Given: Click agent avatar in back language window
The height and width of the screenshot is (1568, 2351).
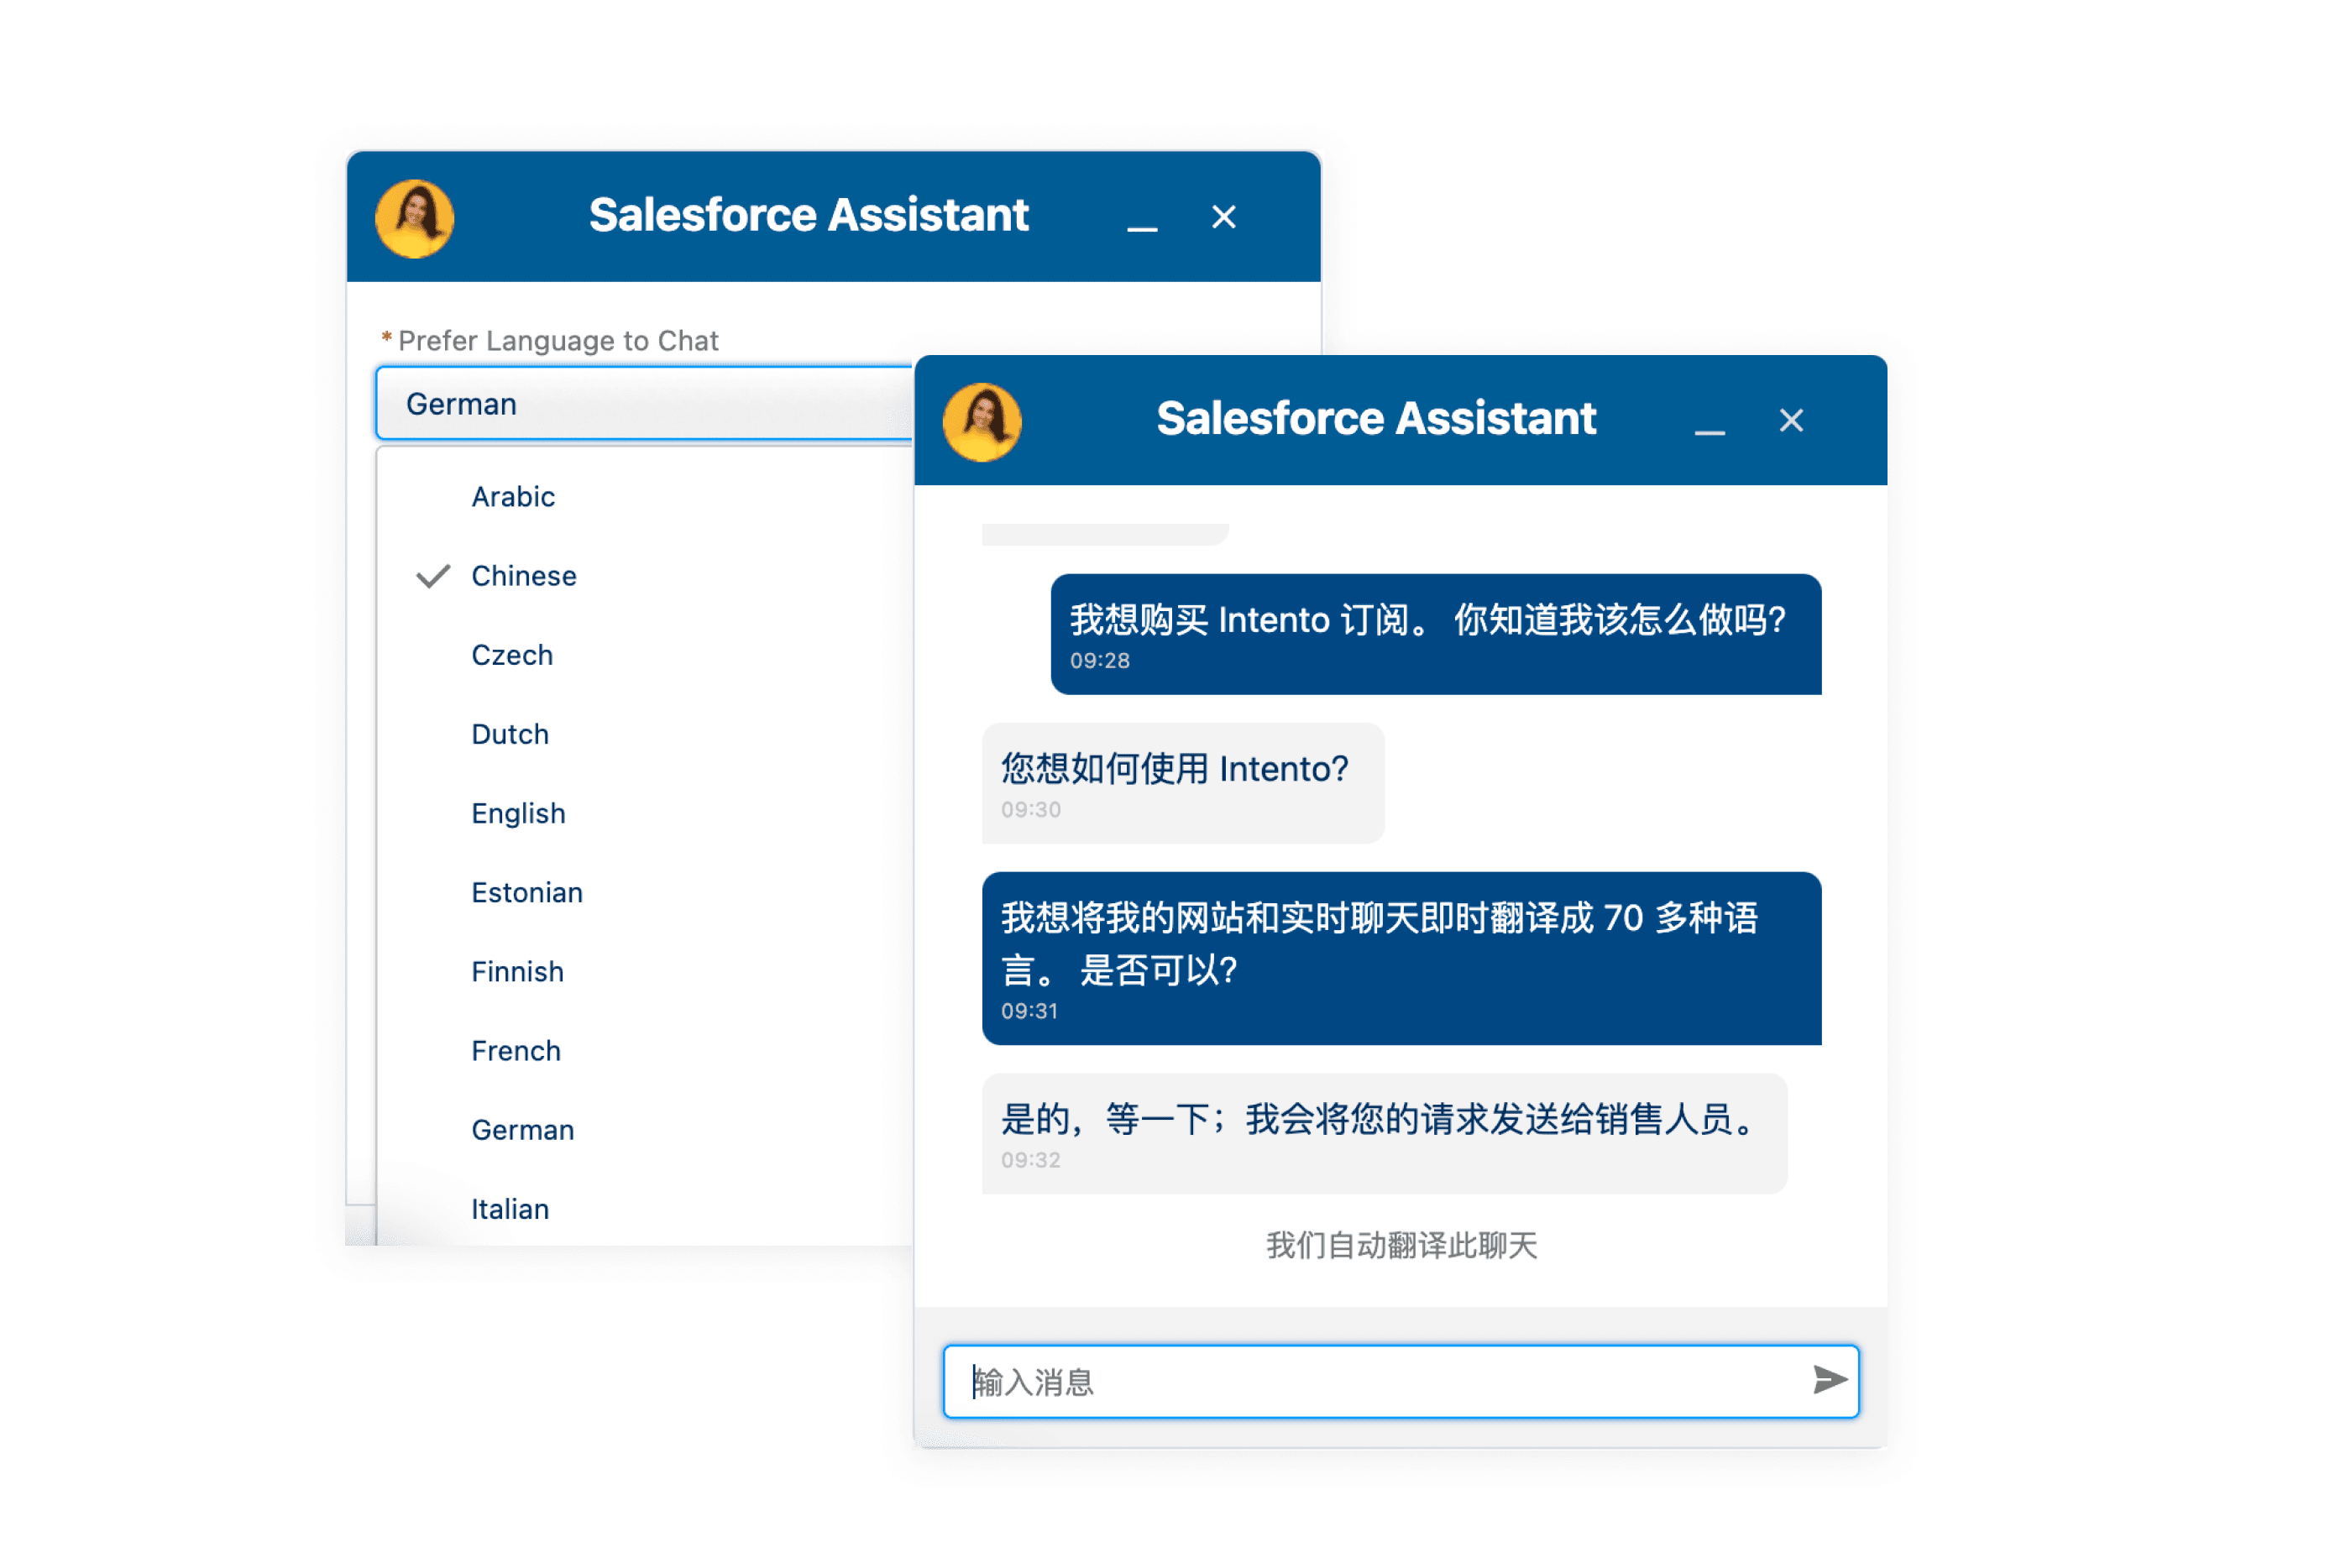Looking at the screenshot, I should [x=414, y=218].
